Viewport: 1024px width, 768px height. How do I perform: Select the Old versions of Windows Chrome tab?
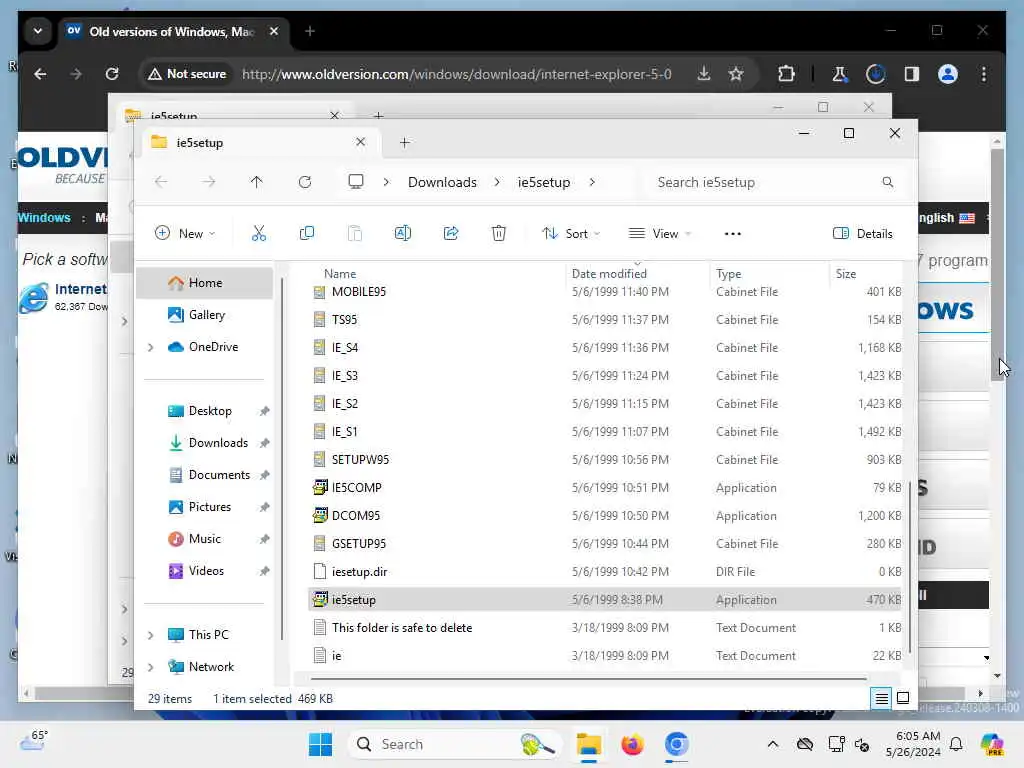pos(172,31)
